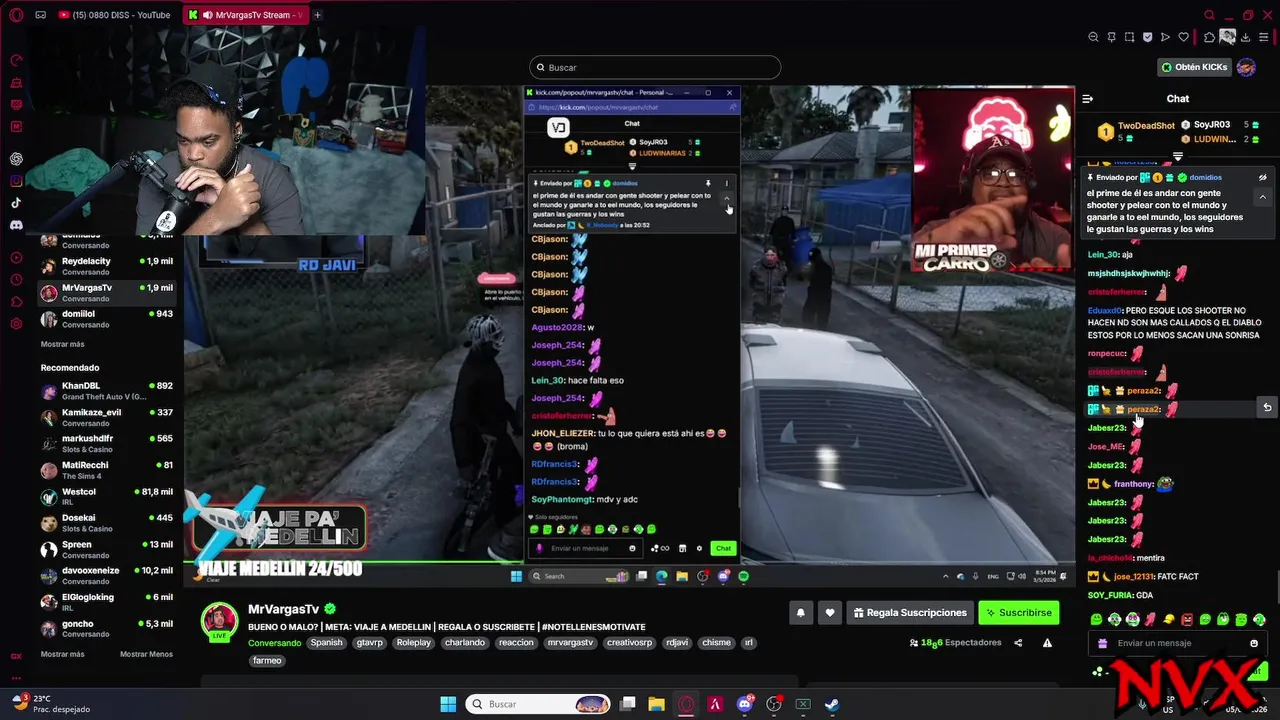Click the Suscribirse button
Screen dimensions: 1280x720
click(1018, 613)
